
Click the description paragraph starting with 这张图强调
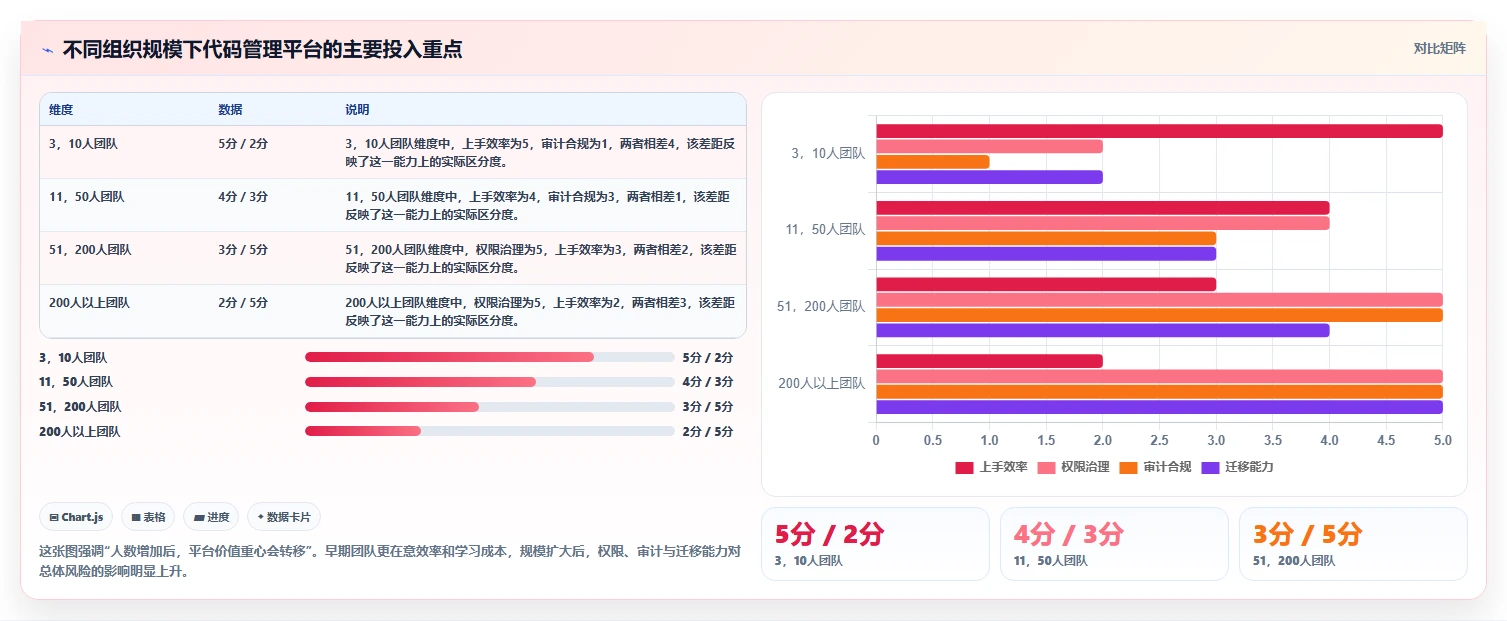(x=390, y=562)
